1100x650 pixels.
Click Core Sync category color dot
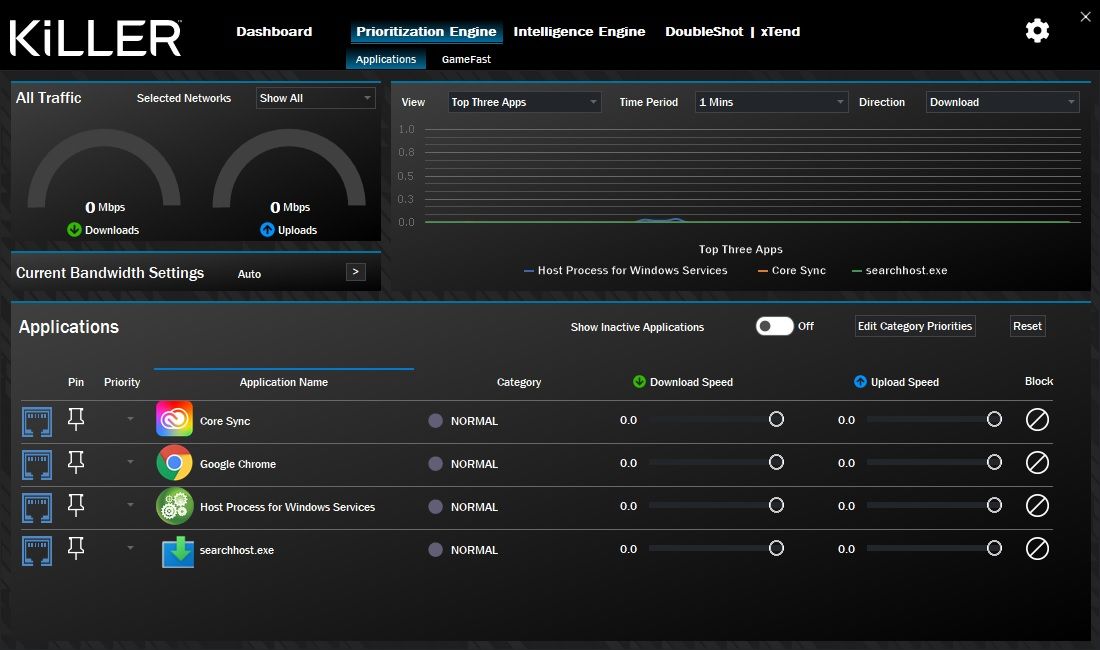click(436, 421)
